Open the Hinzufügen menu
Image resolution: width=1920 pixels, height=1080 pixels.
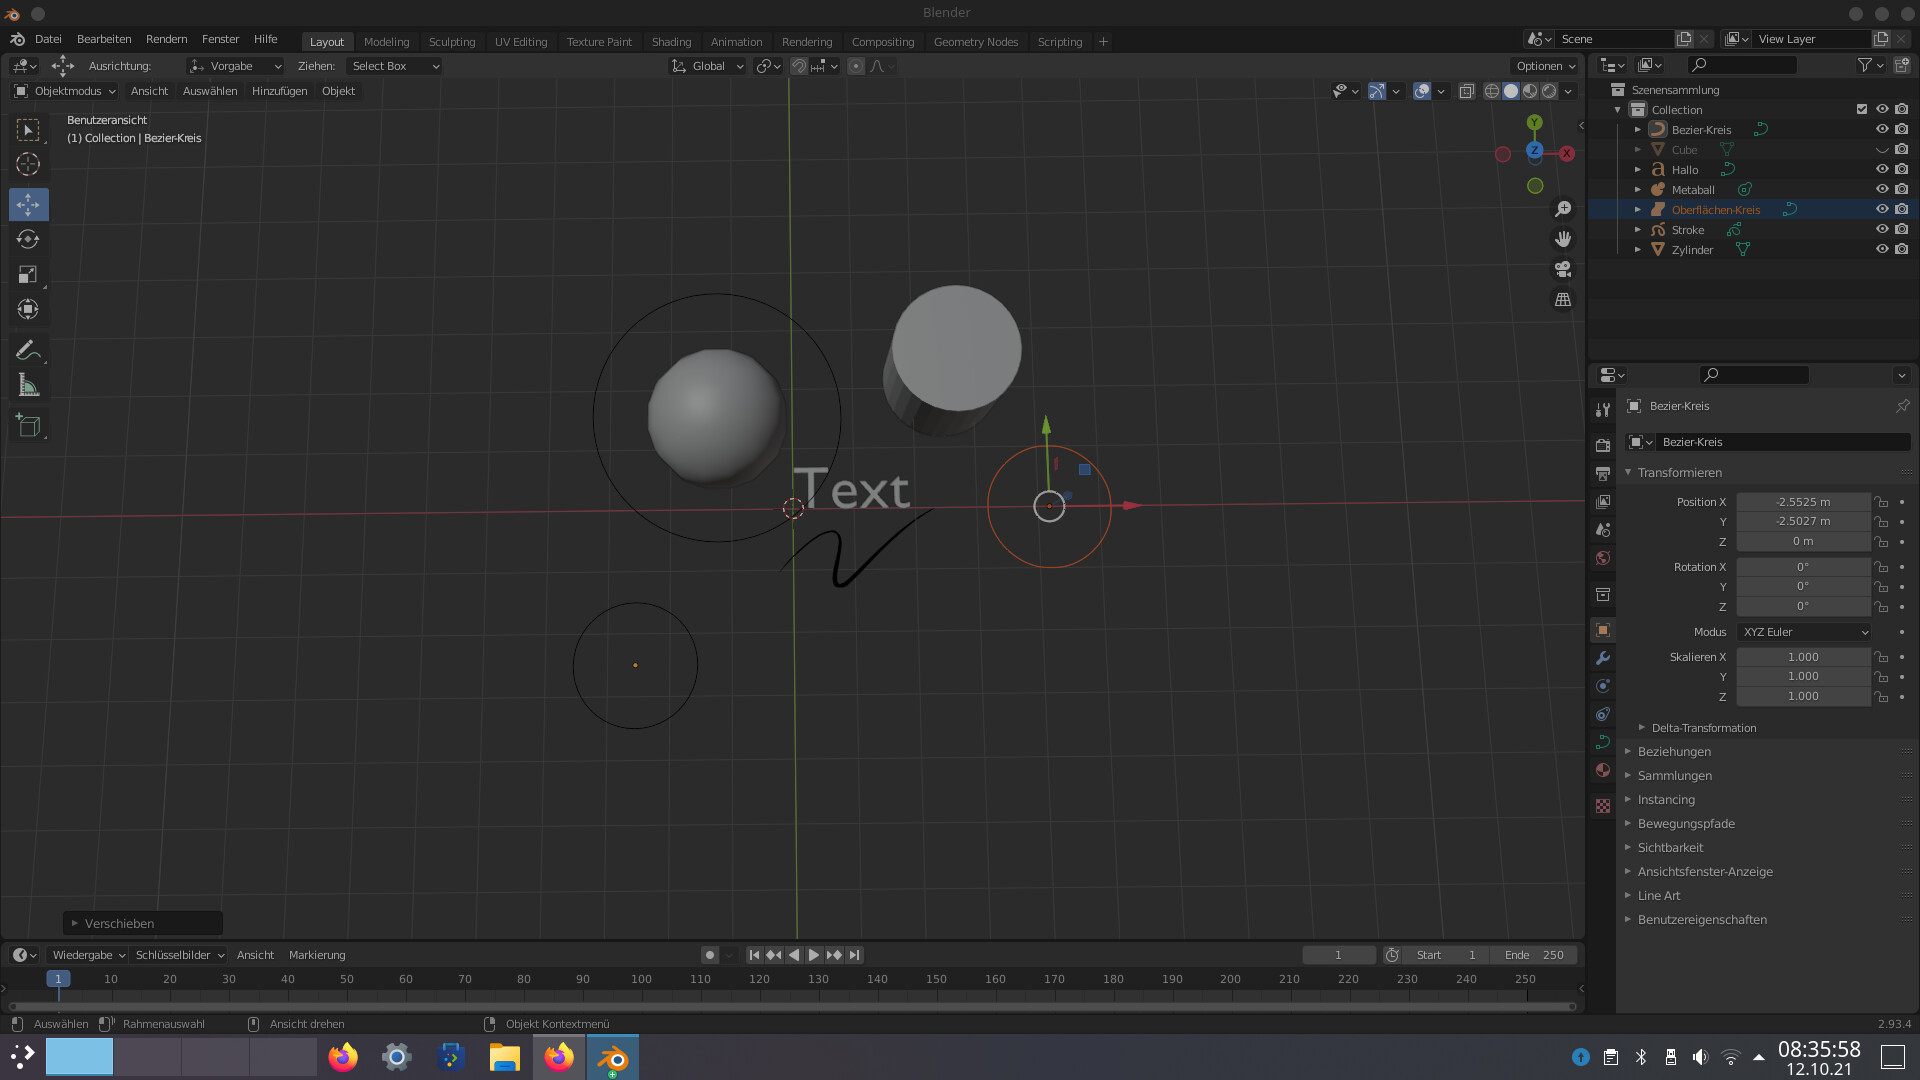[279, 91]
